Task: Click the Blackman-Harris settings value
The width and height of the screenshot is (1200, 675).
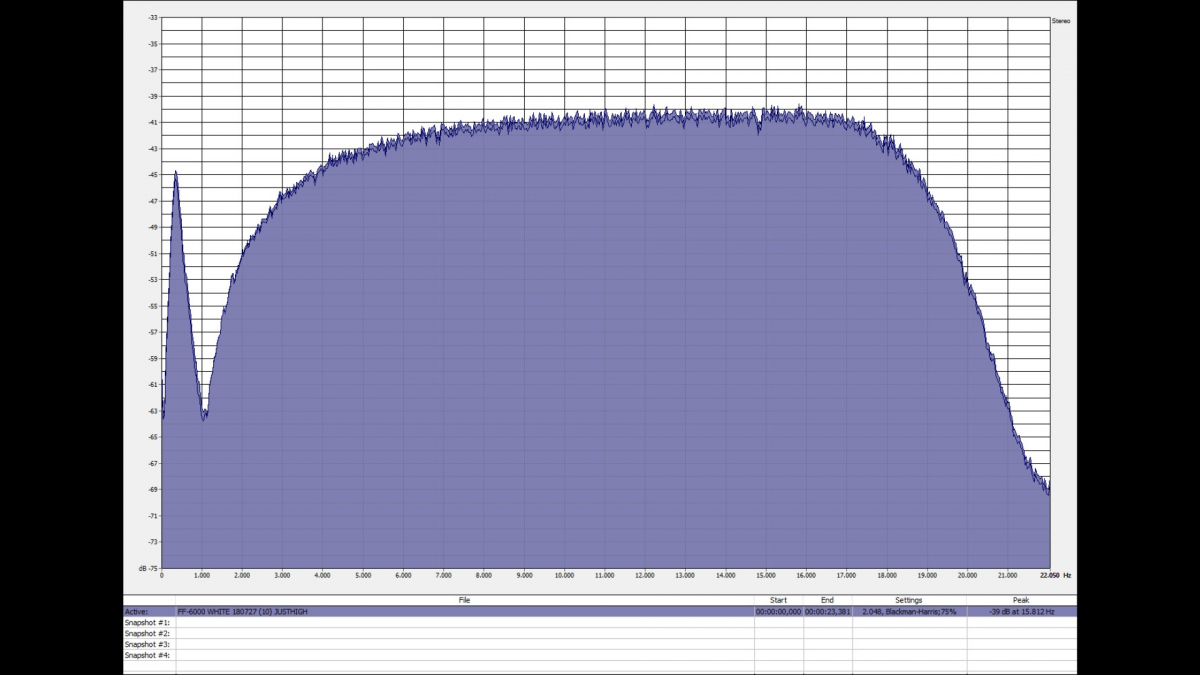Action: 909,611
